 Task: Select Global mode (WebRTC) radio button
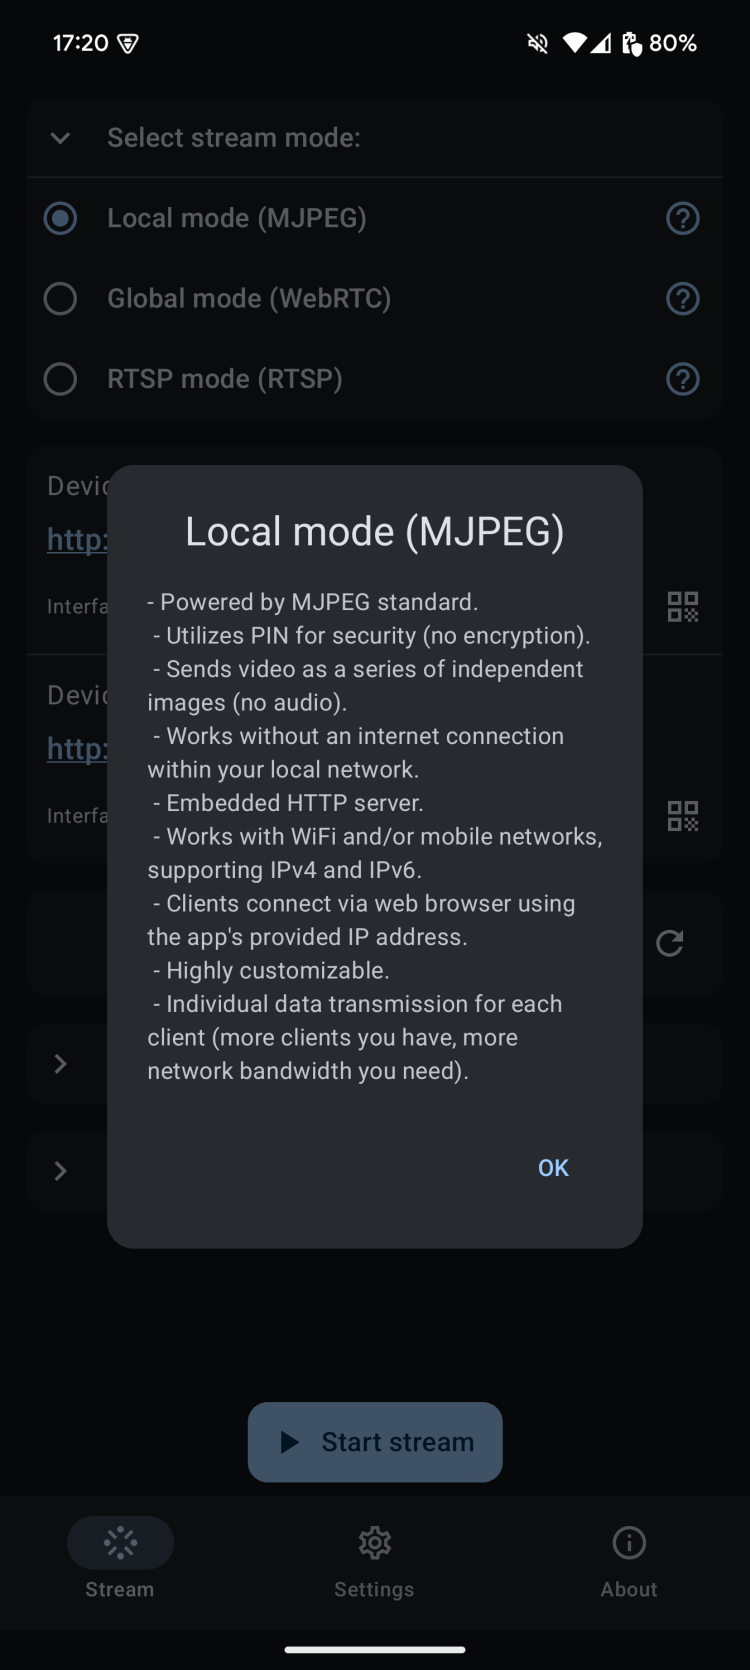click(x=60, y=298)
